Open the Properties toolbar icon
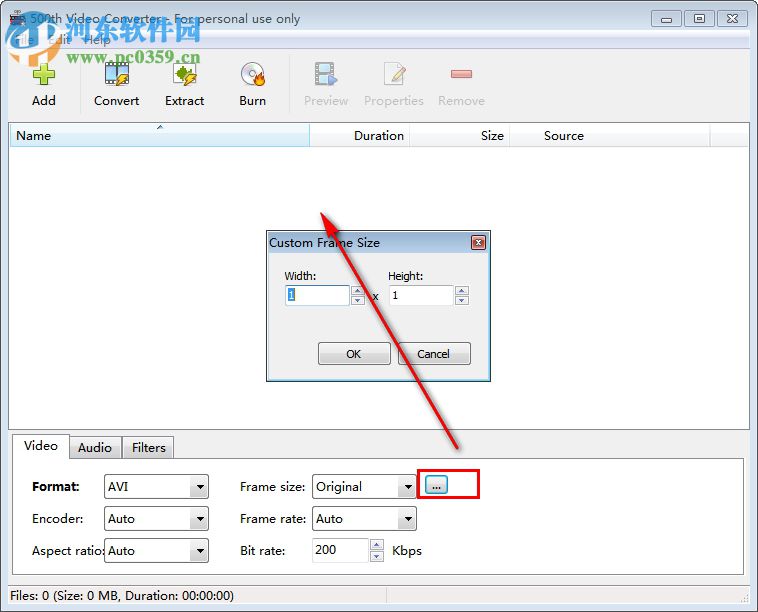 (394, 85)
